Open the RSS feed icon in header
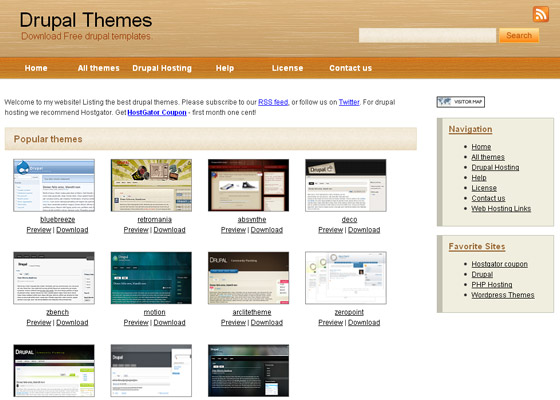This screenshot has width=560, height=400. coord(541,14)
